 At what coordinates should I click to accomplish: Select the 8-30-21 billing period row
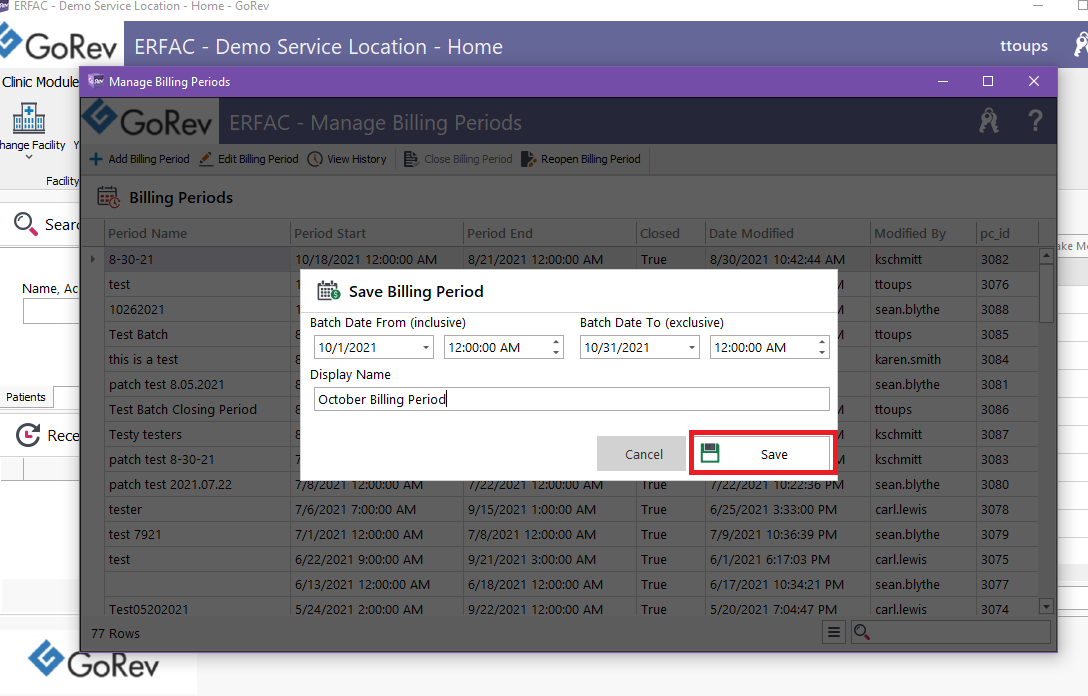pyautogui.click(x=561, y=260)
